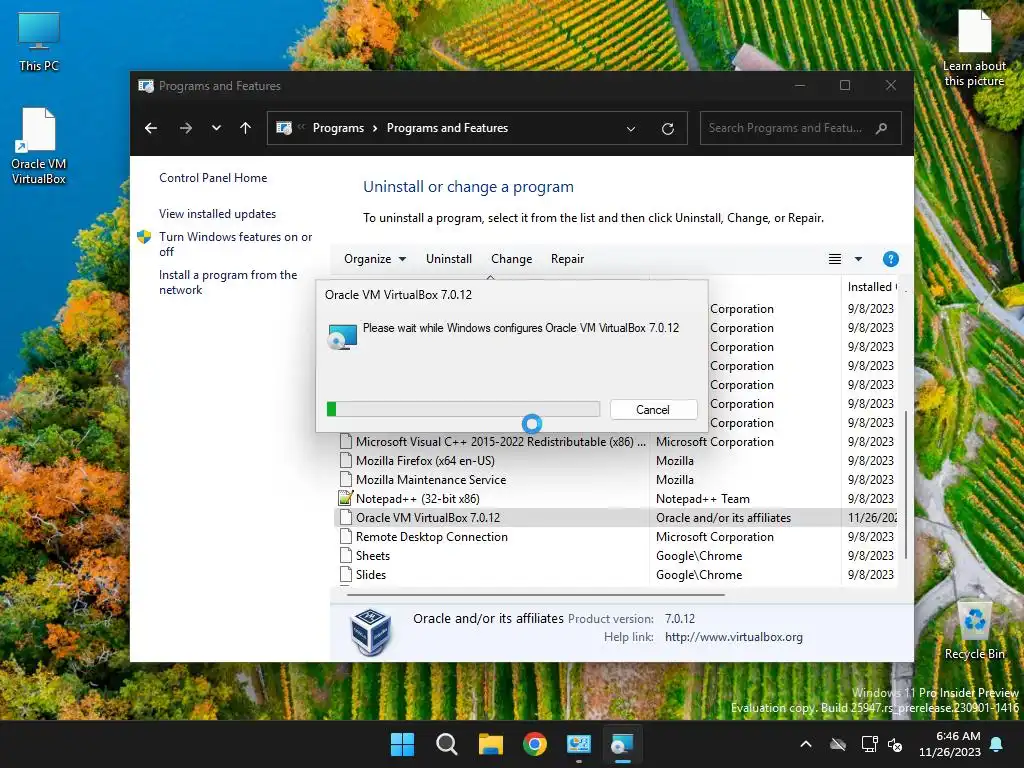Open Control Panel Home link

pos(213,178)
